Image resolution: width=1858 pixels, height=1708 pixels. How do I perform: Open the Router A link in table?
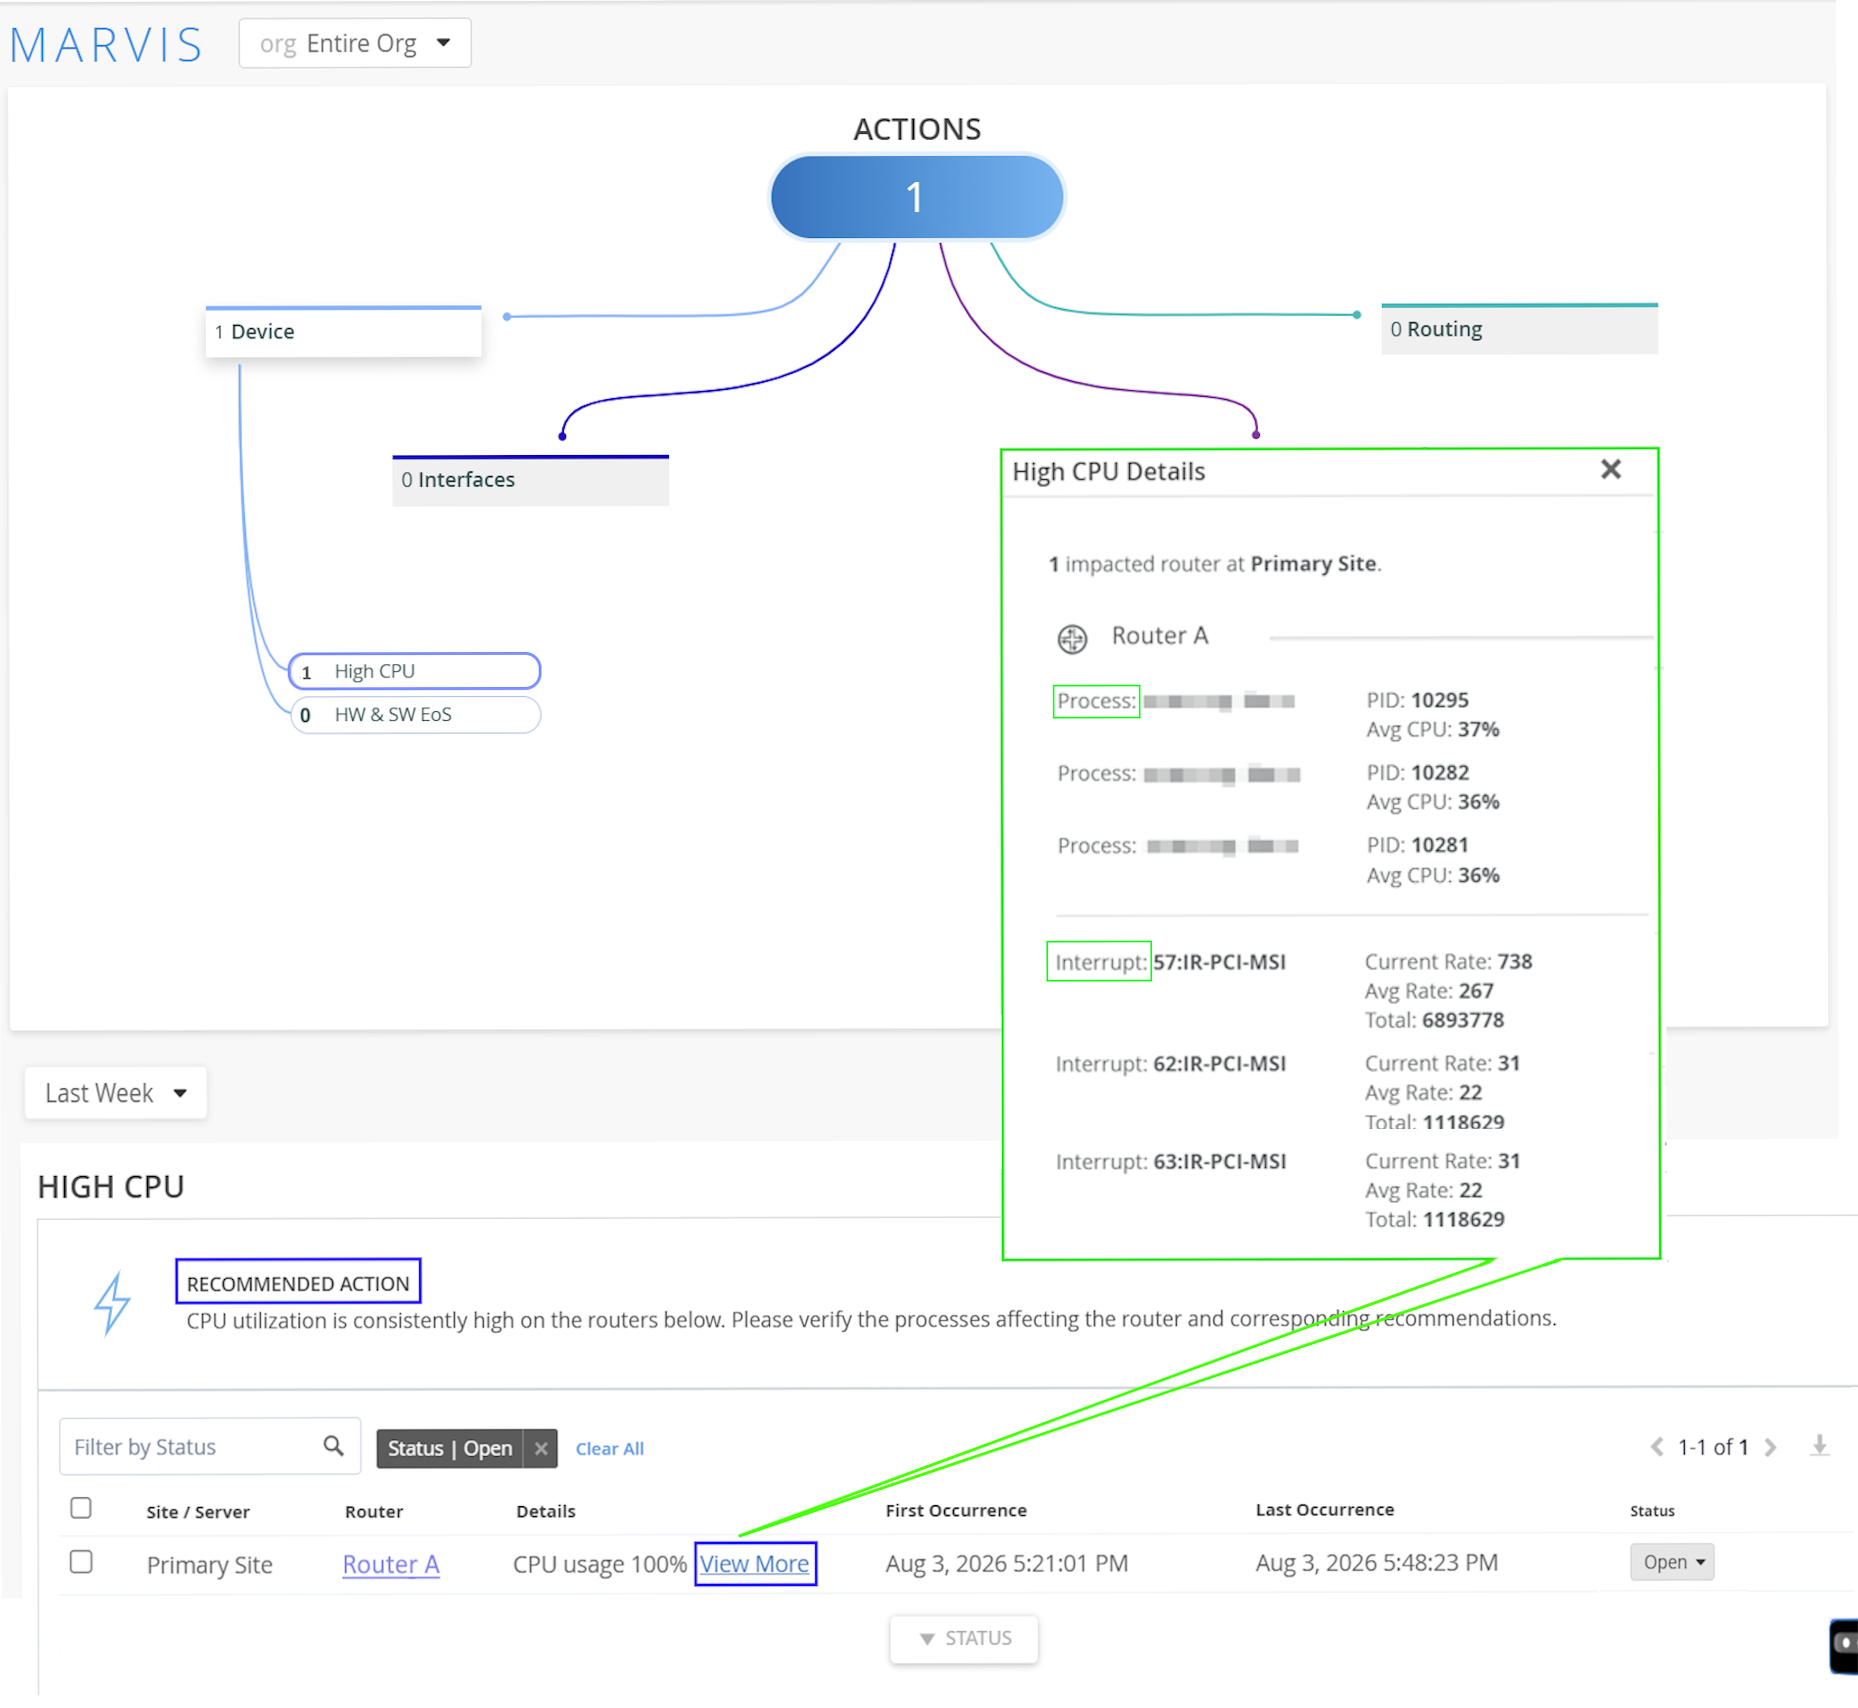(391, 1565)
